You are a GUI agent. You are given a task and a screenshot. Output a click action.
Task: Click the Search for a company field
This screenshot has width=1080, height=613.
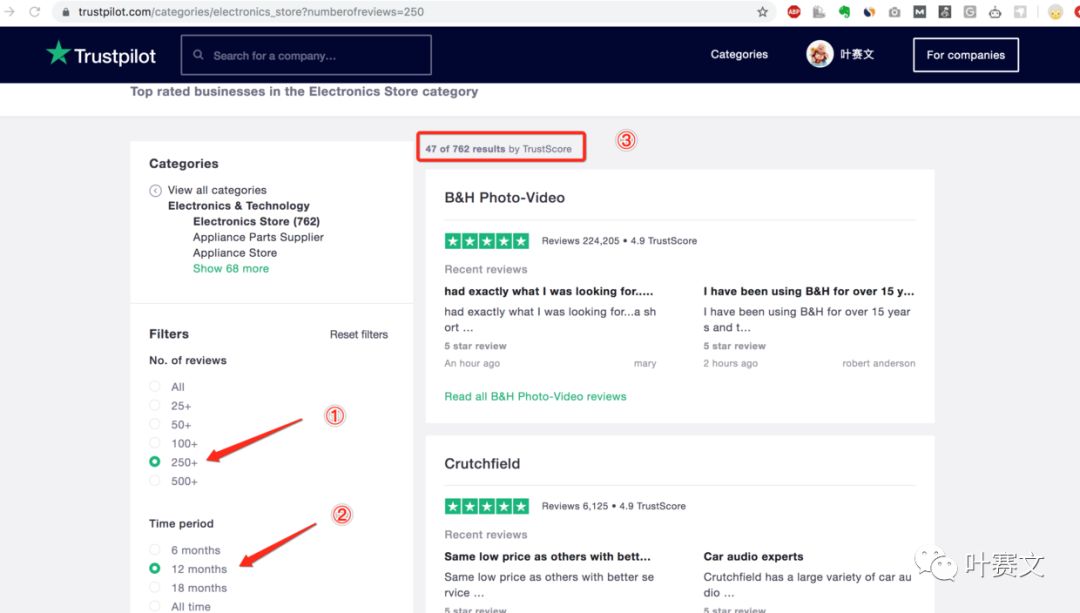click(x=307, y=55)
